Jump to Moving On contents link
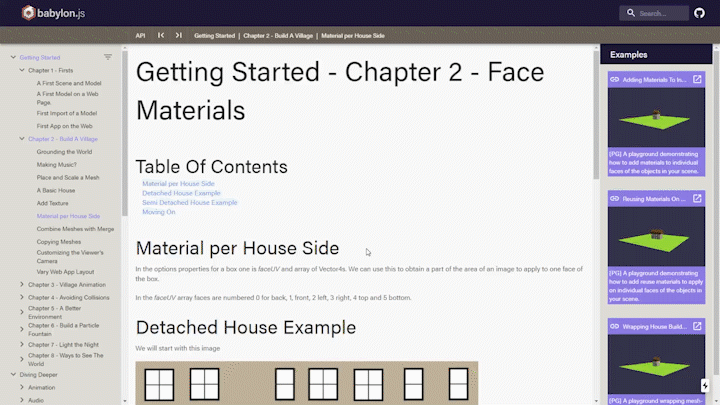This screenshot has height=405, width=720. coord(159,212)
